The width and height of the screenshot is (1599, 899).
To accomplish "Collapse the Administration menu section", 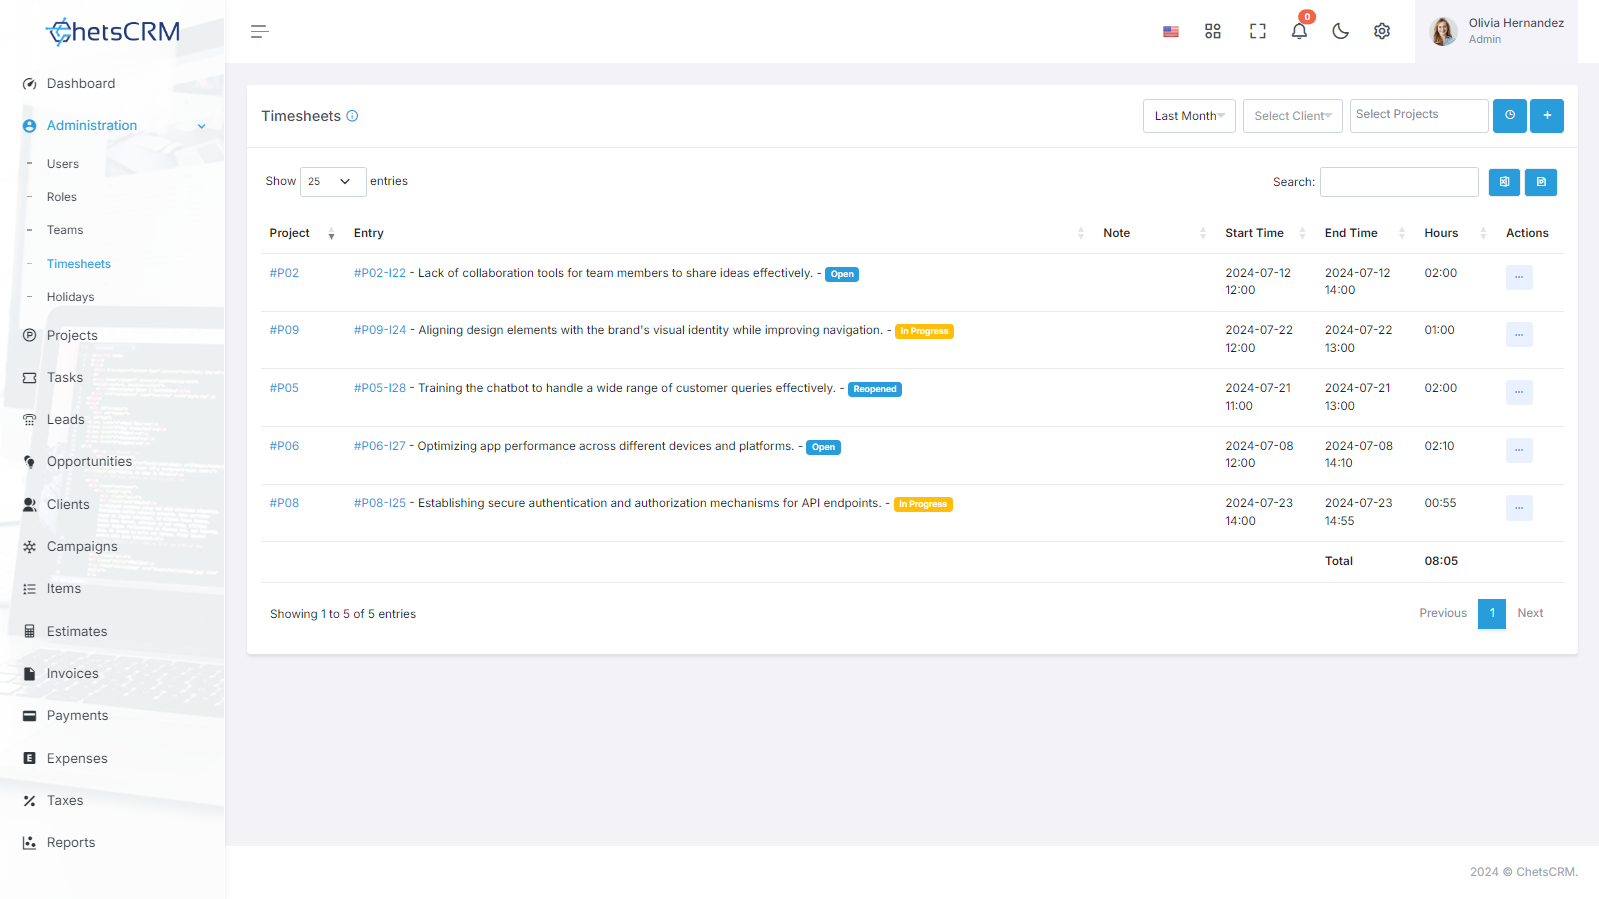I will pyautogui.click(x=113, y=126).
